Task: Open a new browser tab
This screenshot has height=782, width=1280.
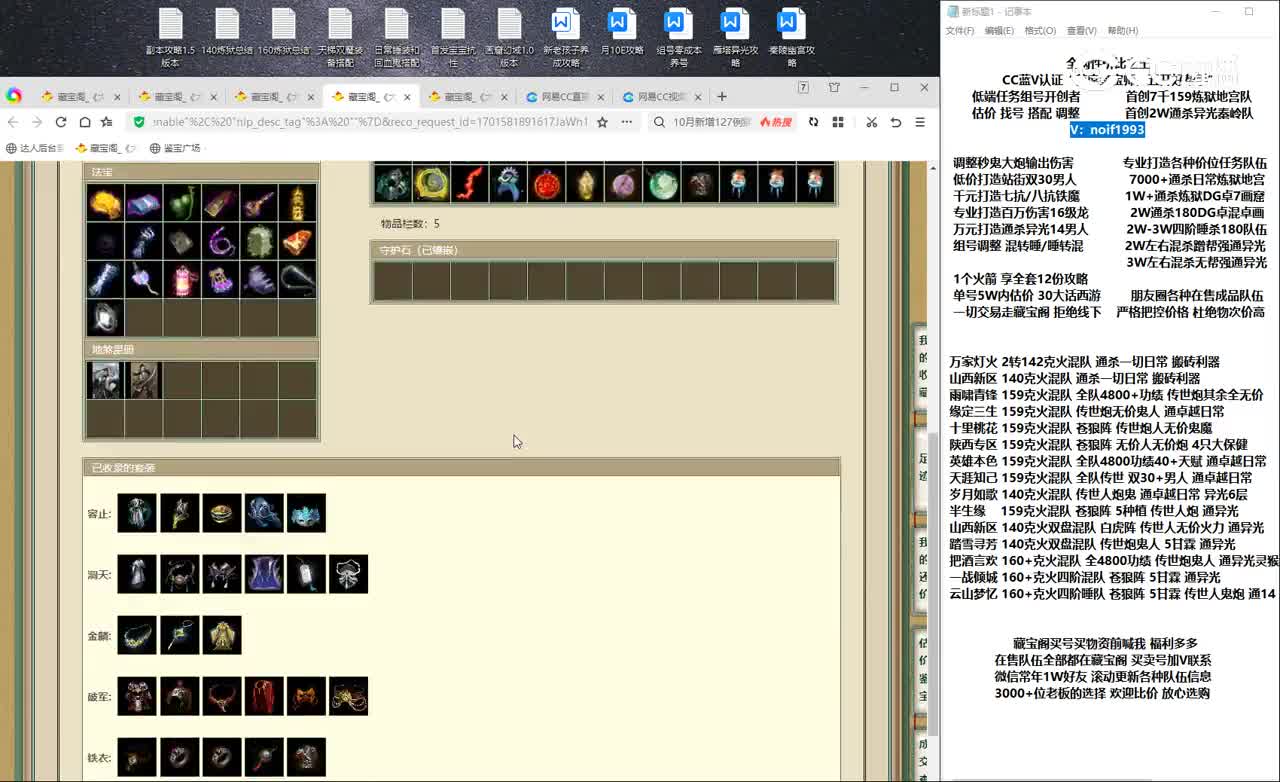Action: [722, 97]
